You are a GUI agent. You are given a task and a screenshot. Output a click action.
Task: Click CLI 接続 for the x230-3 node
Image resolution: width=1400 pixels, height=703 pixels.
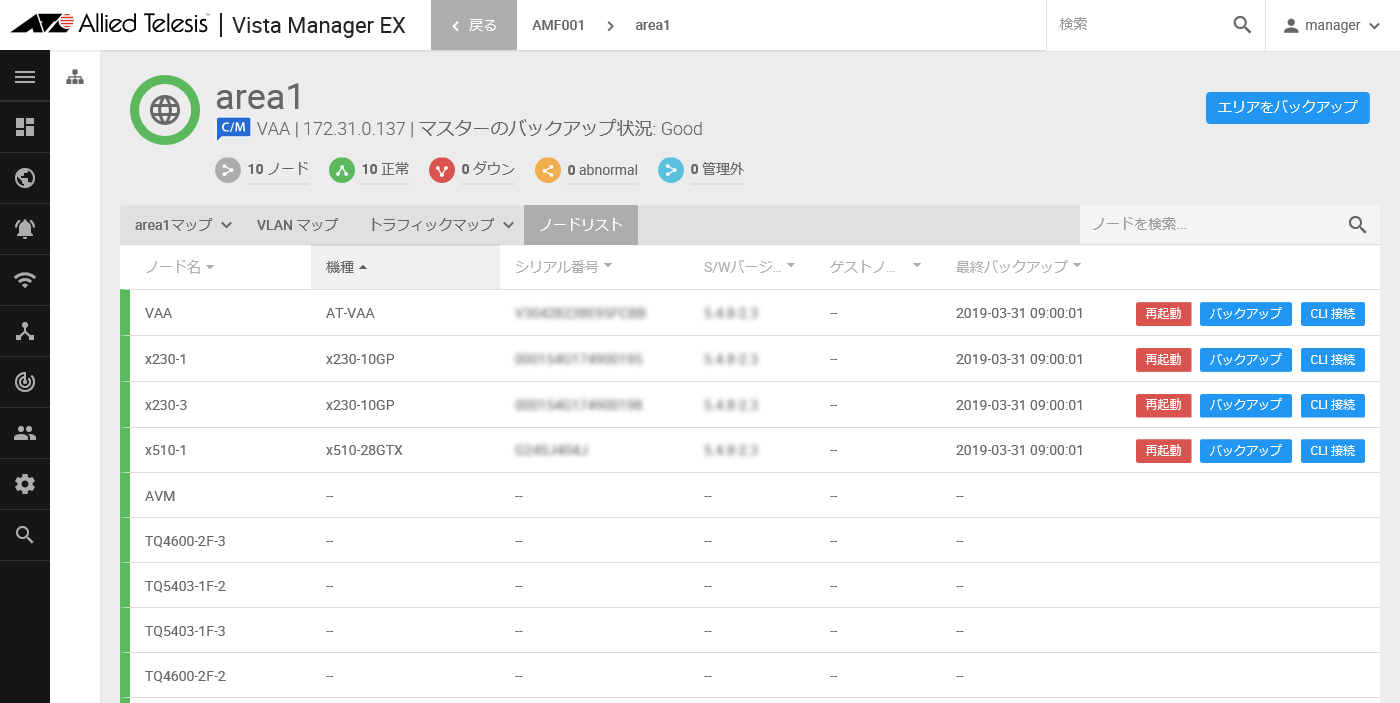[x=1333, y=405]
